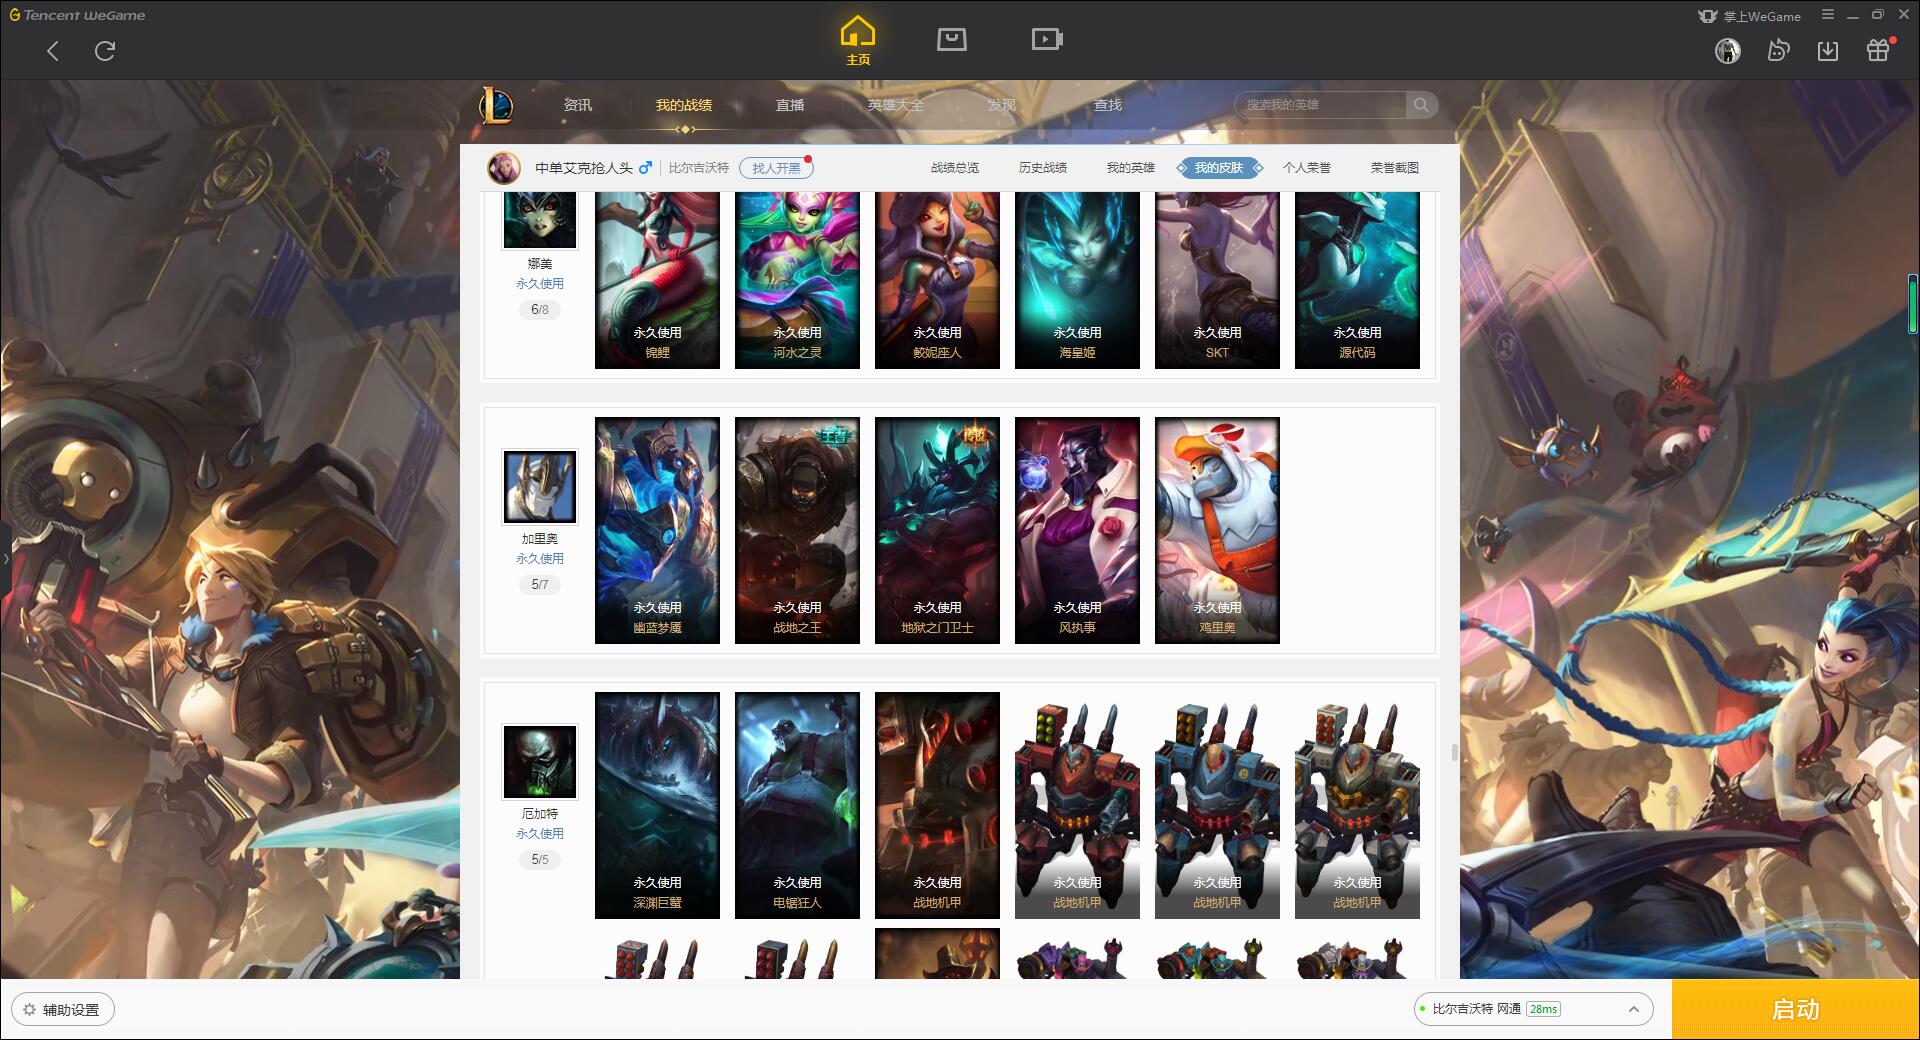The image size is (1920, 1040).
Task: Select the 鸡里奥 skin thumbnail
Action: click(1217, 530)
